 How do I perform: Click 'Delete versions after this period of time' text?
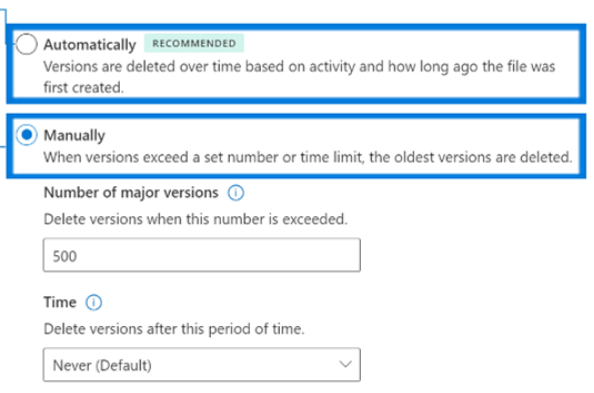[174, 329]
